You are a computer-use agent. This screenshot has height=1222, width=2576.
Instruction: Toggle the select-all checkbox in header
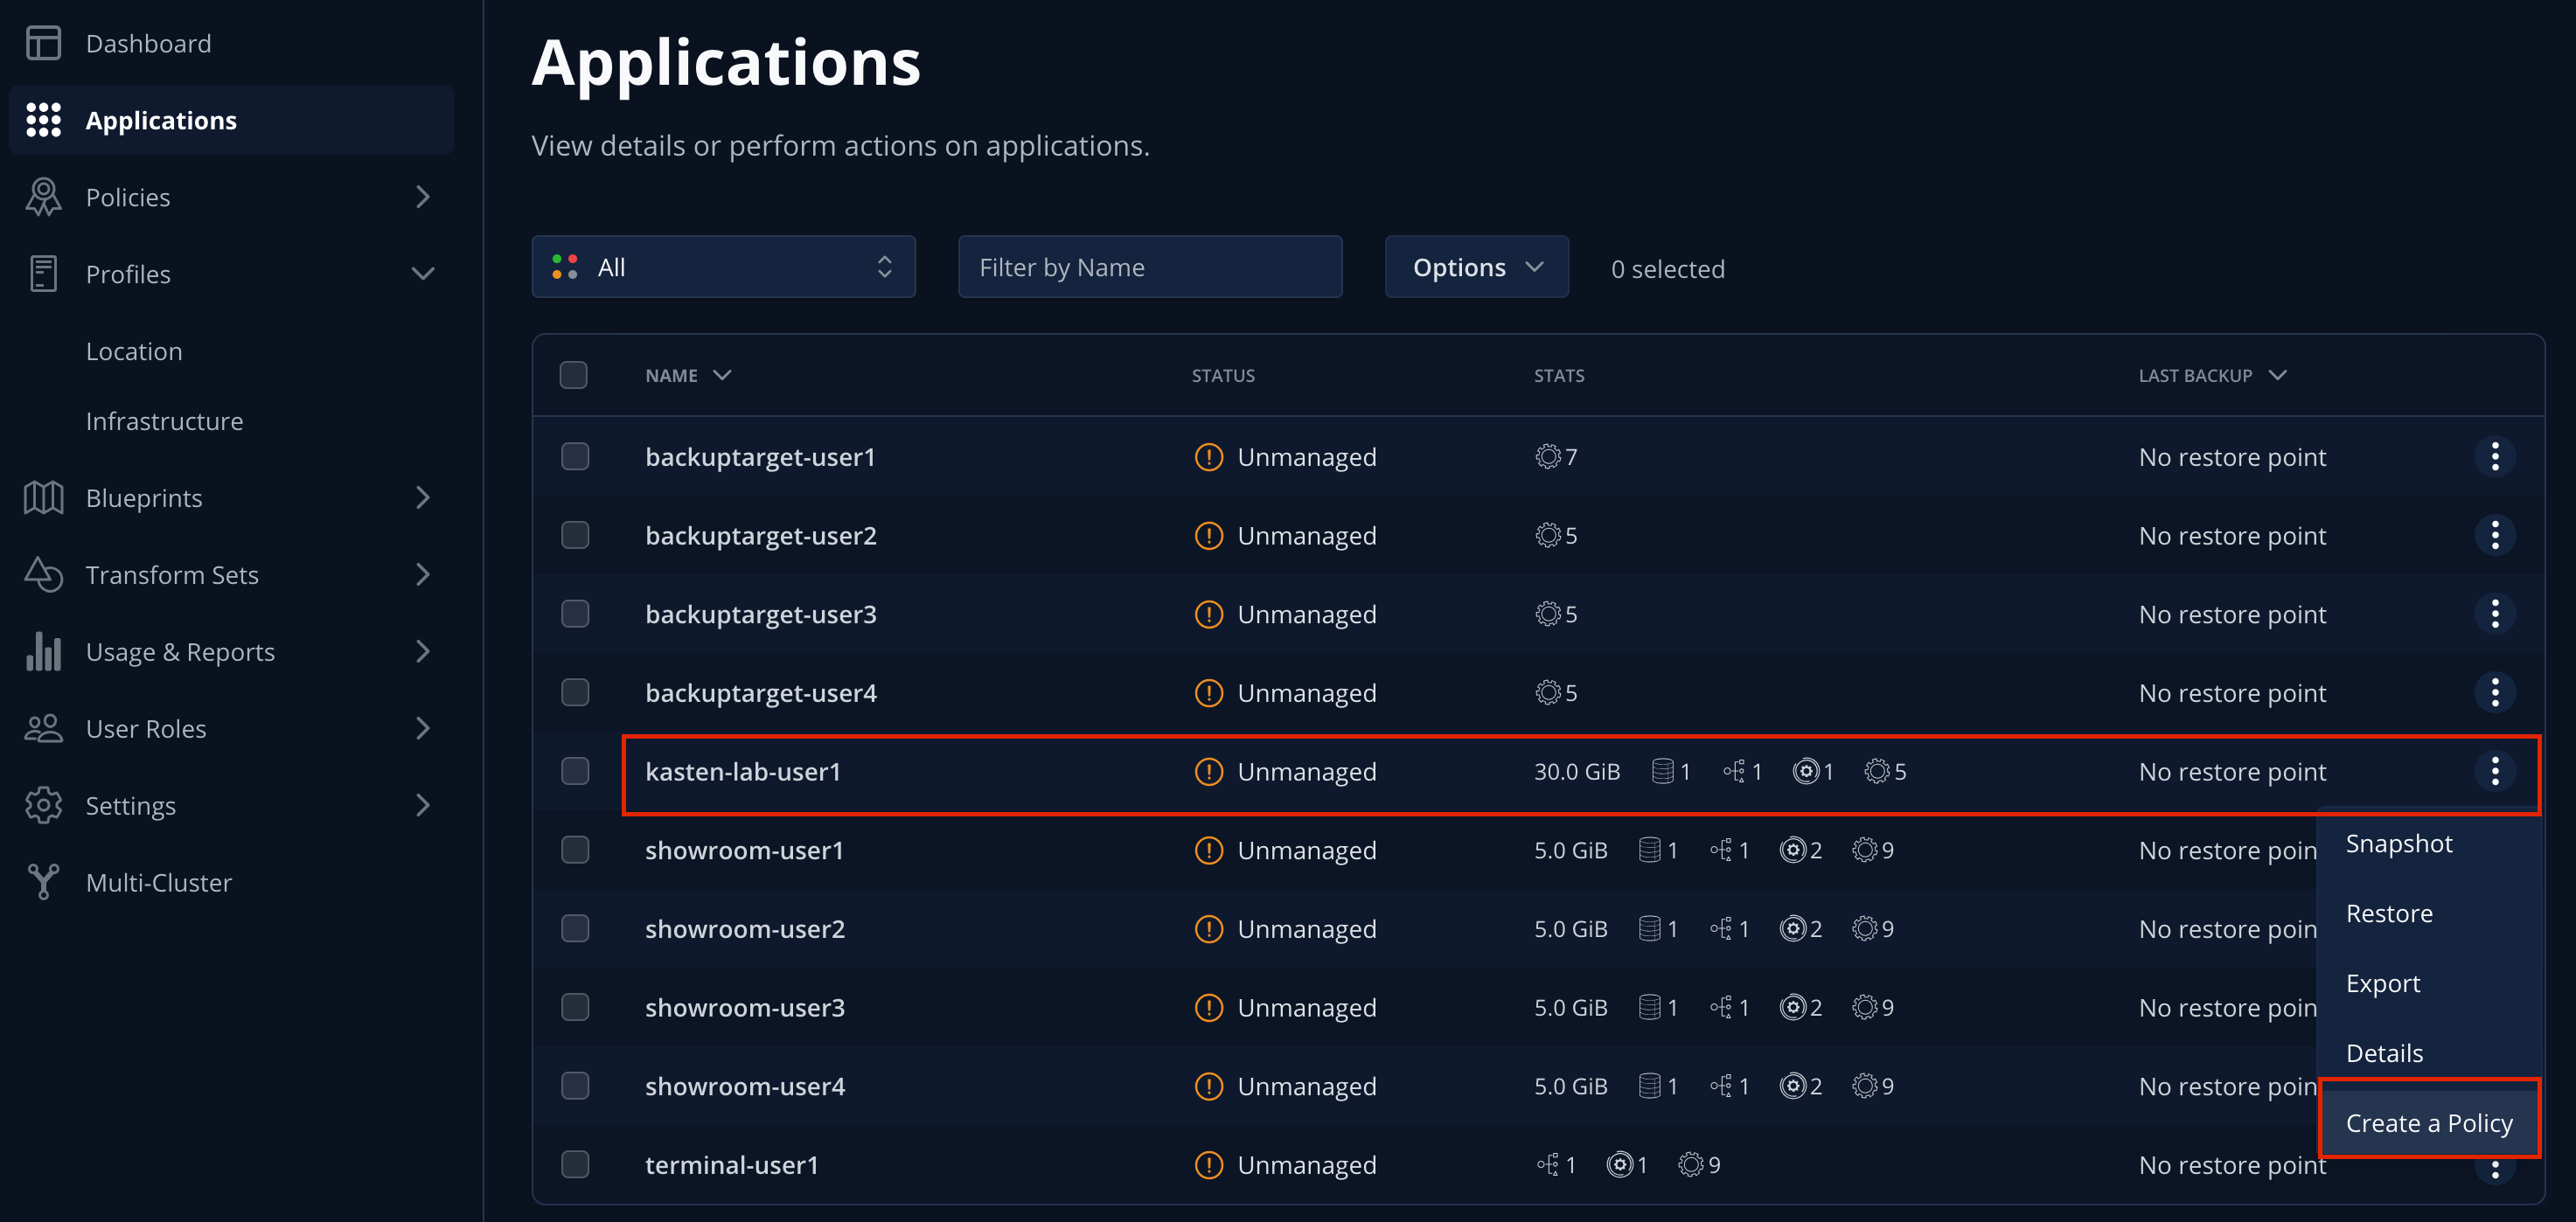click(x=574, y=375)
